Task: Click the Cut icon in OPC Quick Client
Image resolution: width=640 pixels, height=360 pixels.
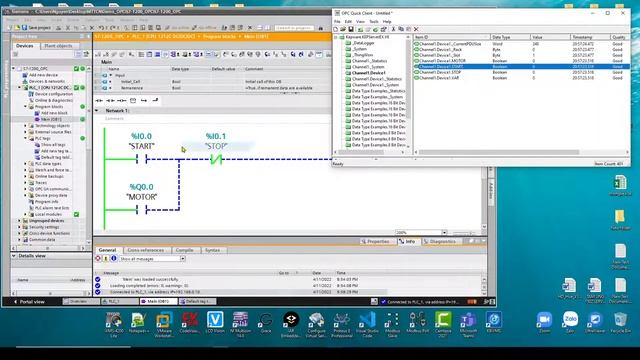Action: (x=393, y=29)
